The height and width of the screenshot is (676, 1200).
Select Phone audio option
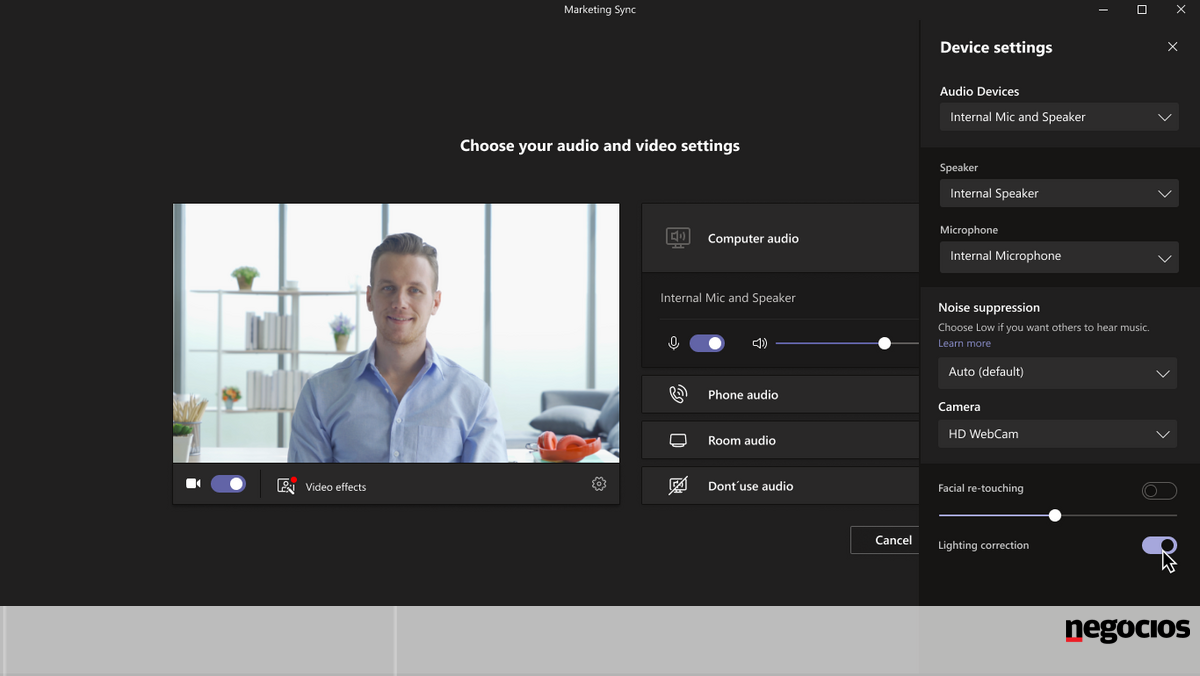[780, 394]
